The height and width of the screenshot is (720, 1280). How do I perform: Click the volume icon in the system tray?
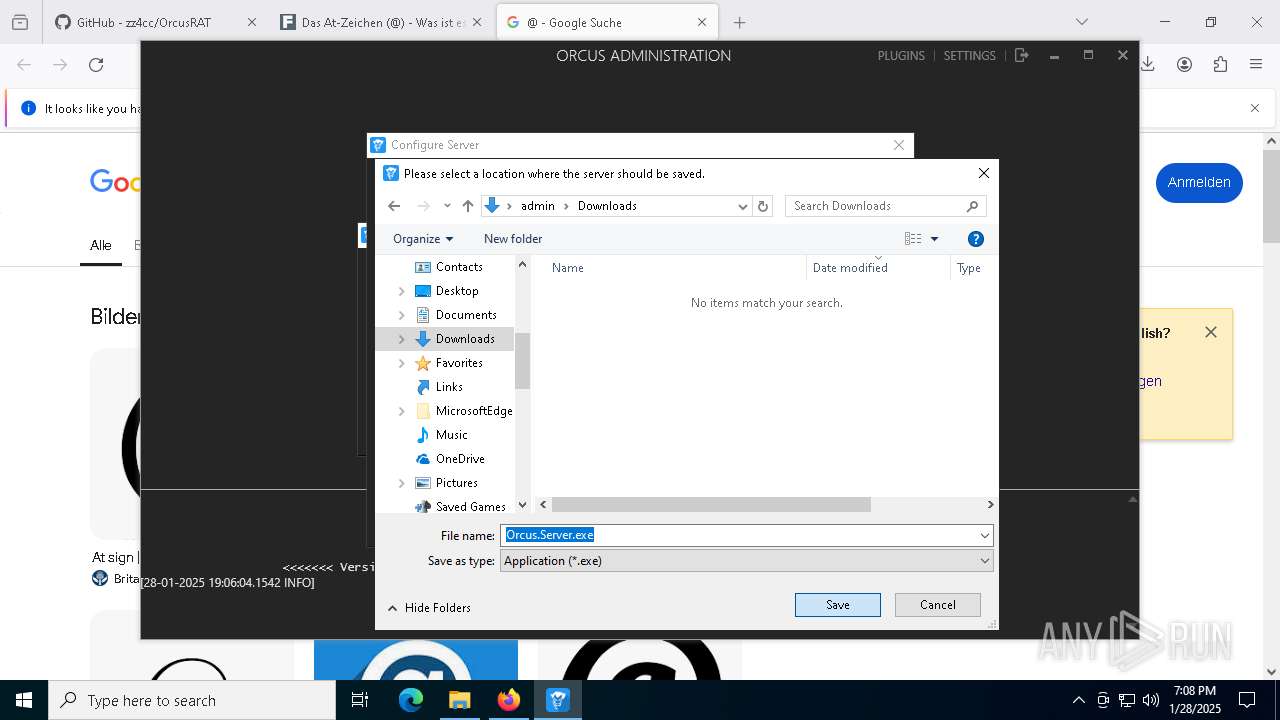[1151, 700]
